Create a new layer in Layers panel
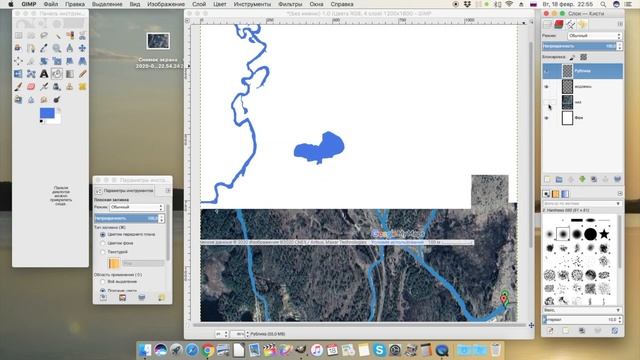 [547, 179]
